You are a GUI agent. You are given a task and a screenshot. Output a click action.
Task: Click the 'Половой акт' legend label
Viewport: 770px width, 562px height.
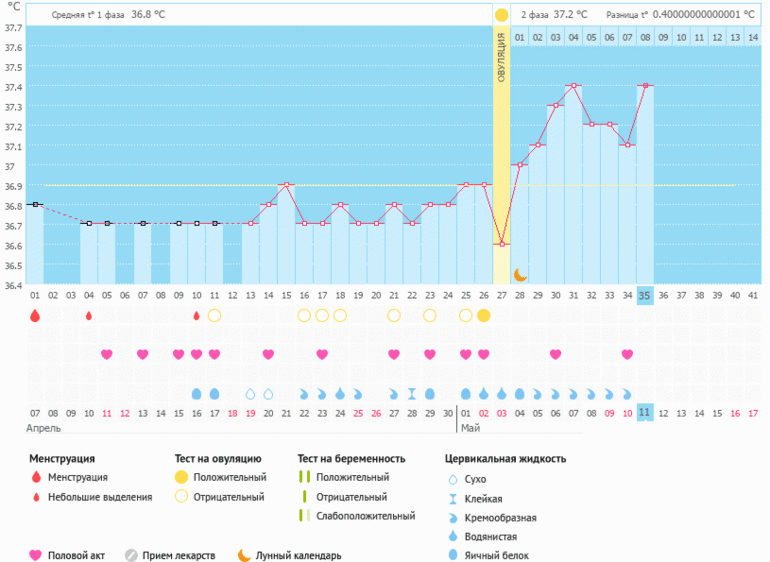point(76,555)
